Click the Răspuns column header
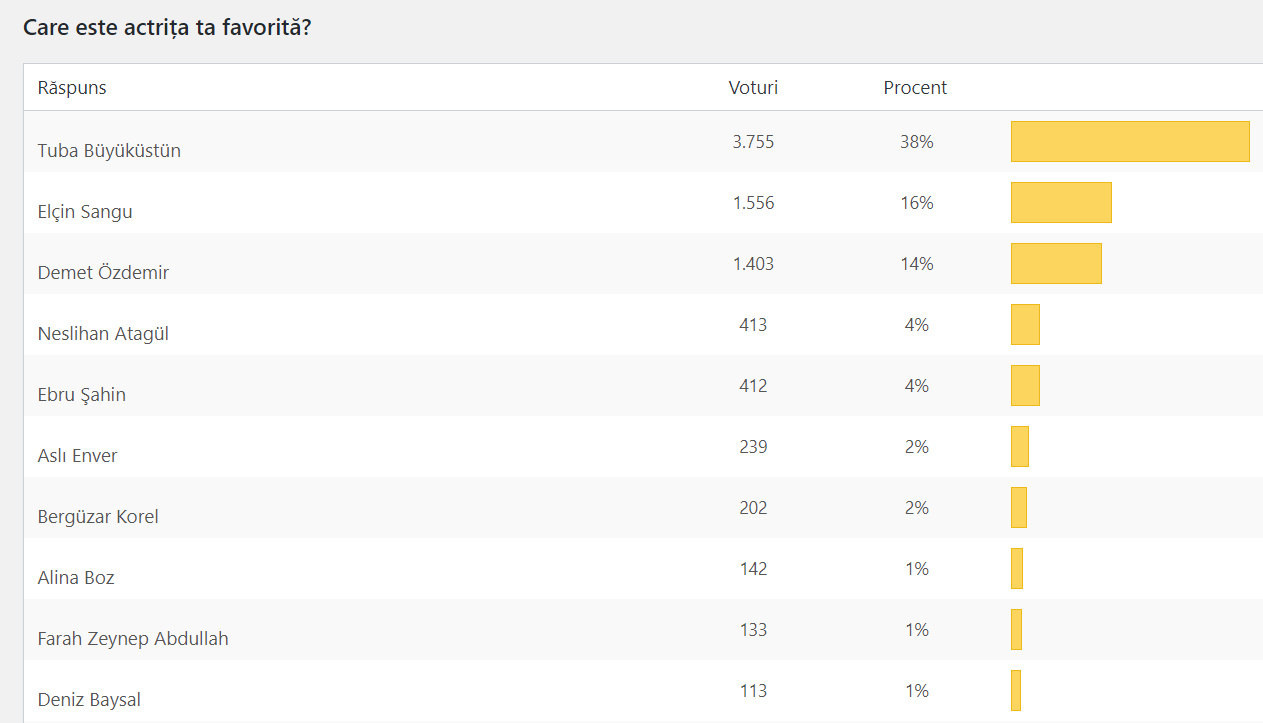Image resolution: width=1263 pixels, height=723 pixels. click(72, 88)
